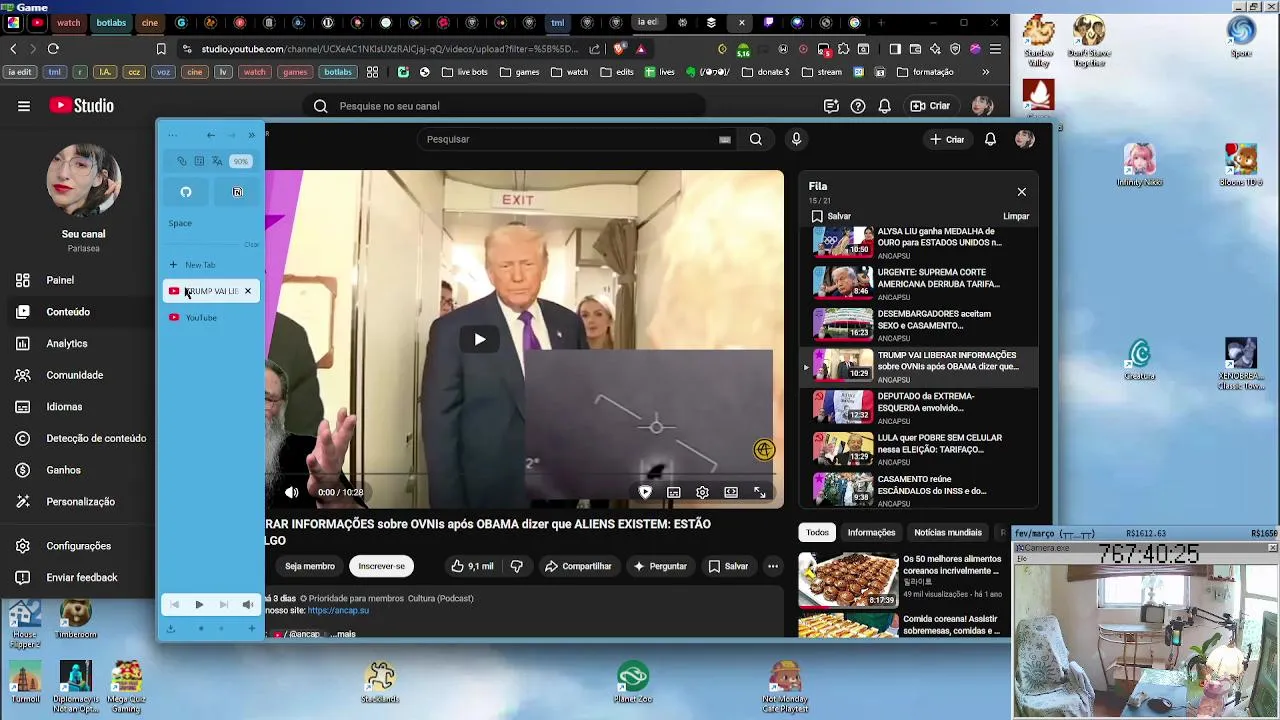This screenshot has width=1280, height=720.
Task: Click the 90% zoom indicator
Action: click(x=240, y=161)
